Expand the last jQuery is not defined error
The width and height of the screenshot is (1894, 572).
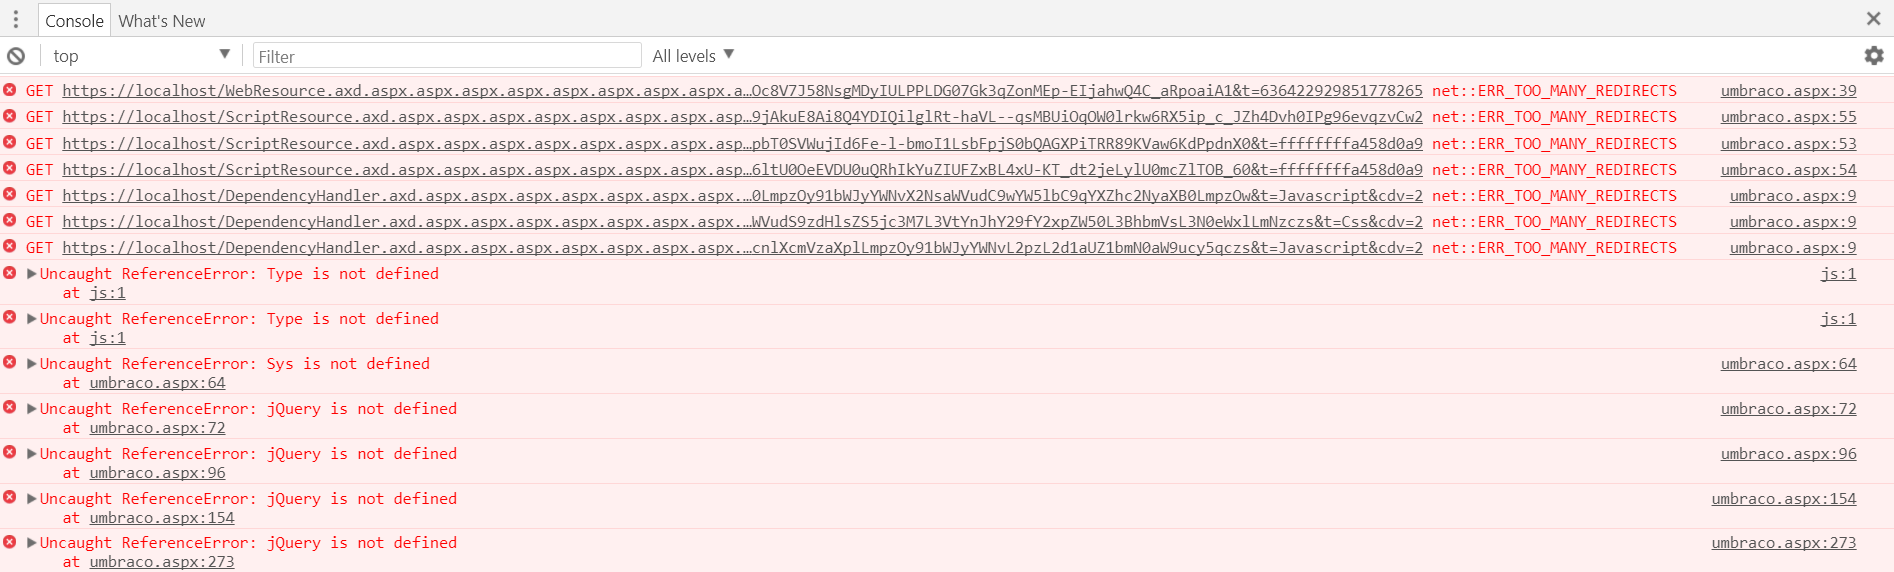[x=32, y=542]
